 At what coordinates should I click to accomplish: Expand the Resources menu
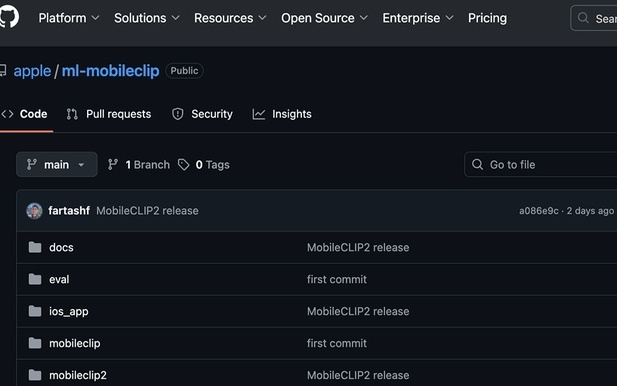(x=230, y=18)
